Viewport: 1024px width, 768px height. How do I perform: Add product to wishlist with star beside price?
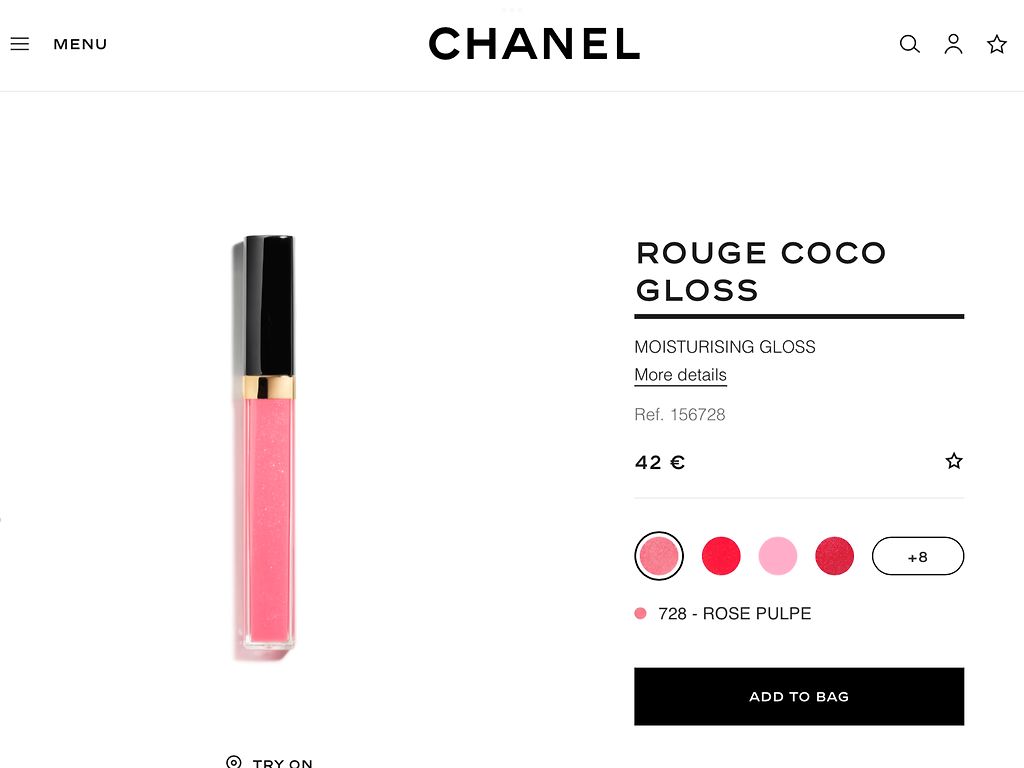(x=954, y=461)
